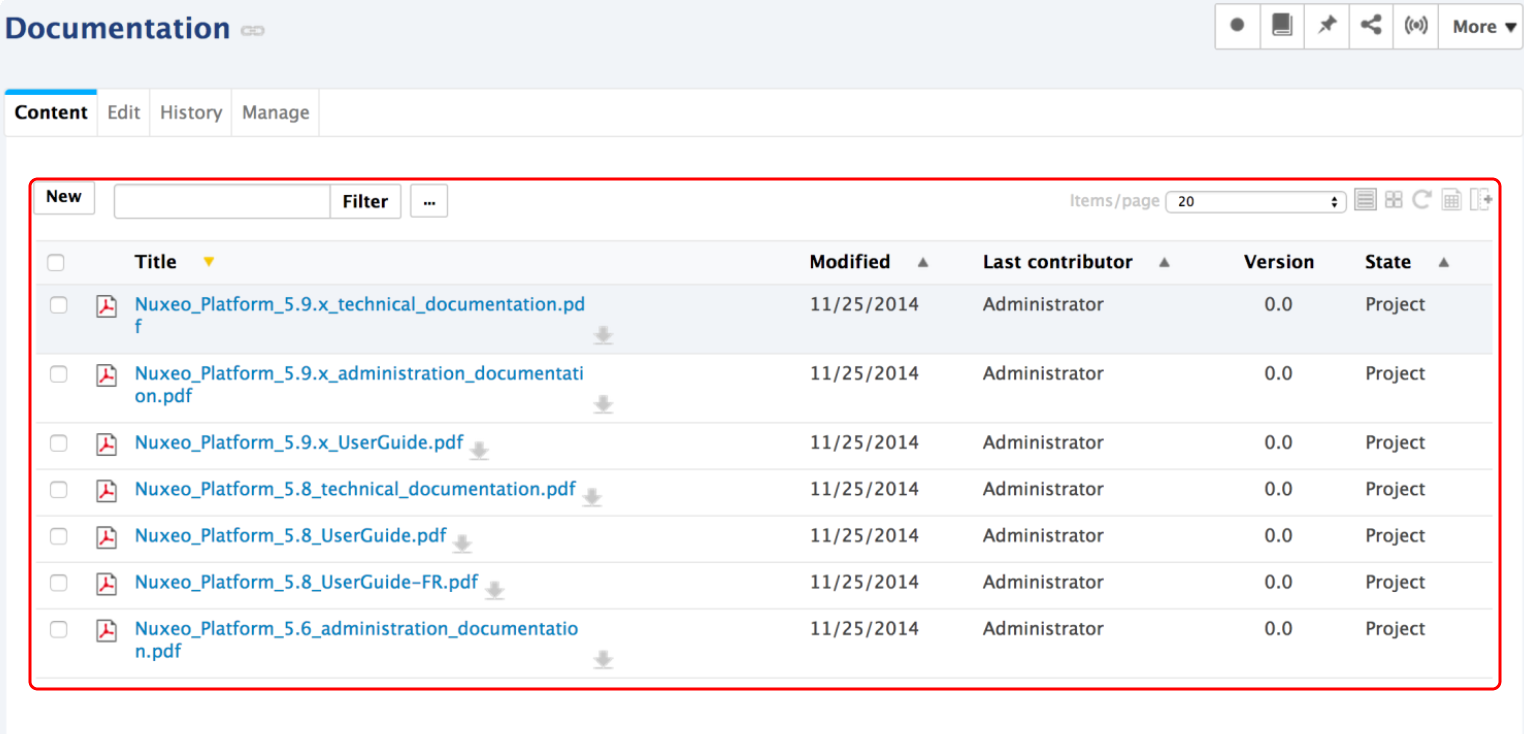Click the permalink chain icon beside Documentation

(x=253, y=31)
